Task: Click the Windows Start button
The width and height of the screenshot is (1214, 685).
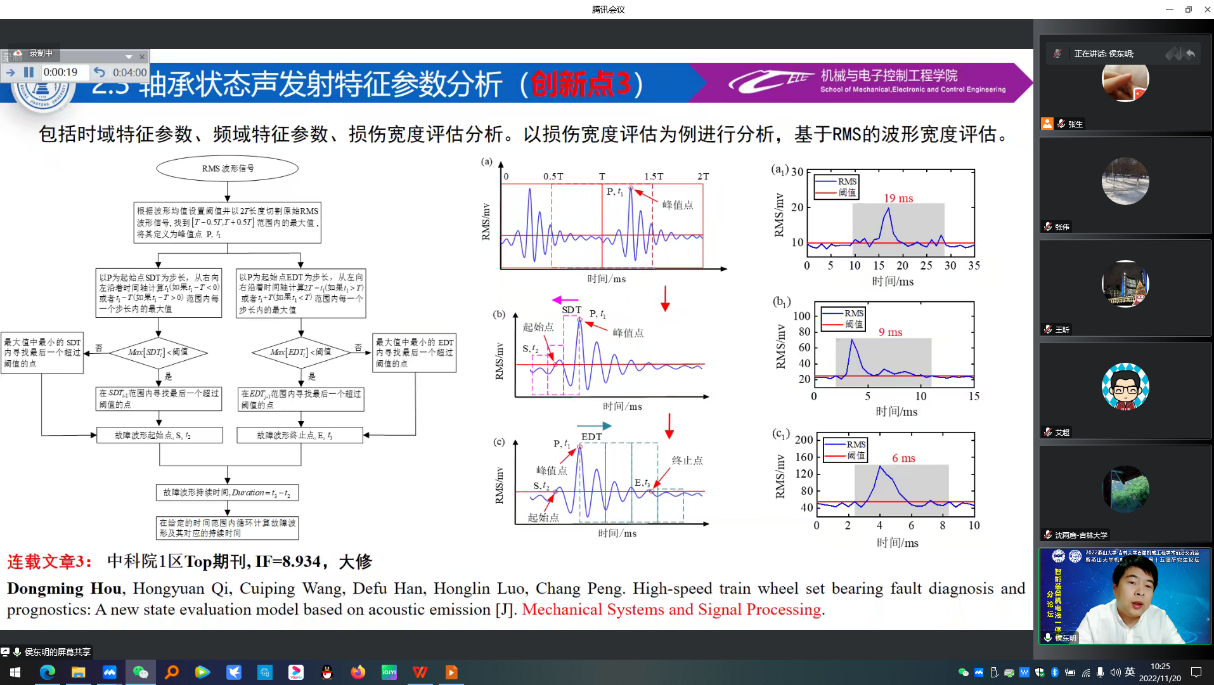Action: coord(15,673)
